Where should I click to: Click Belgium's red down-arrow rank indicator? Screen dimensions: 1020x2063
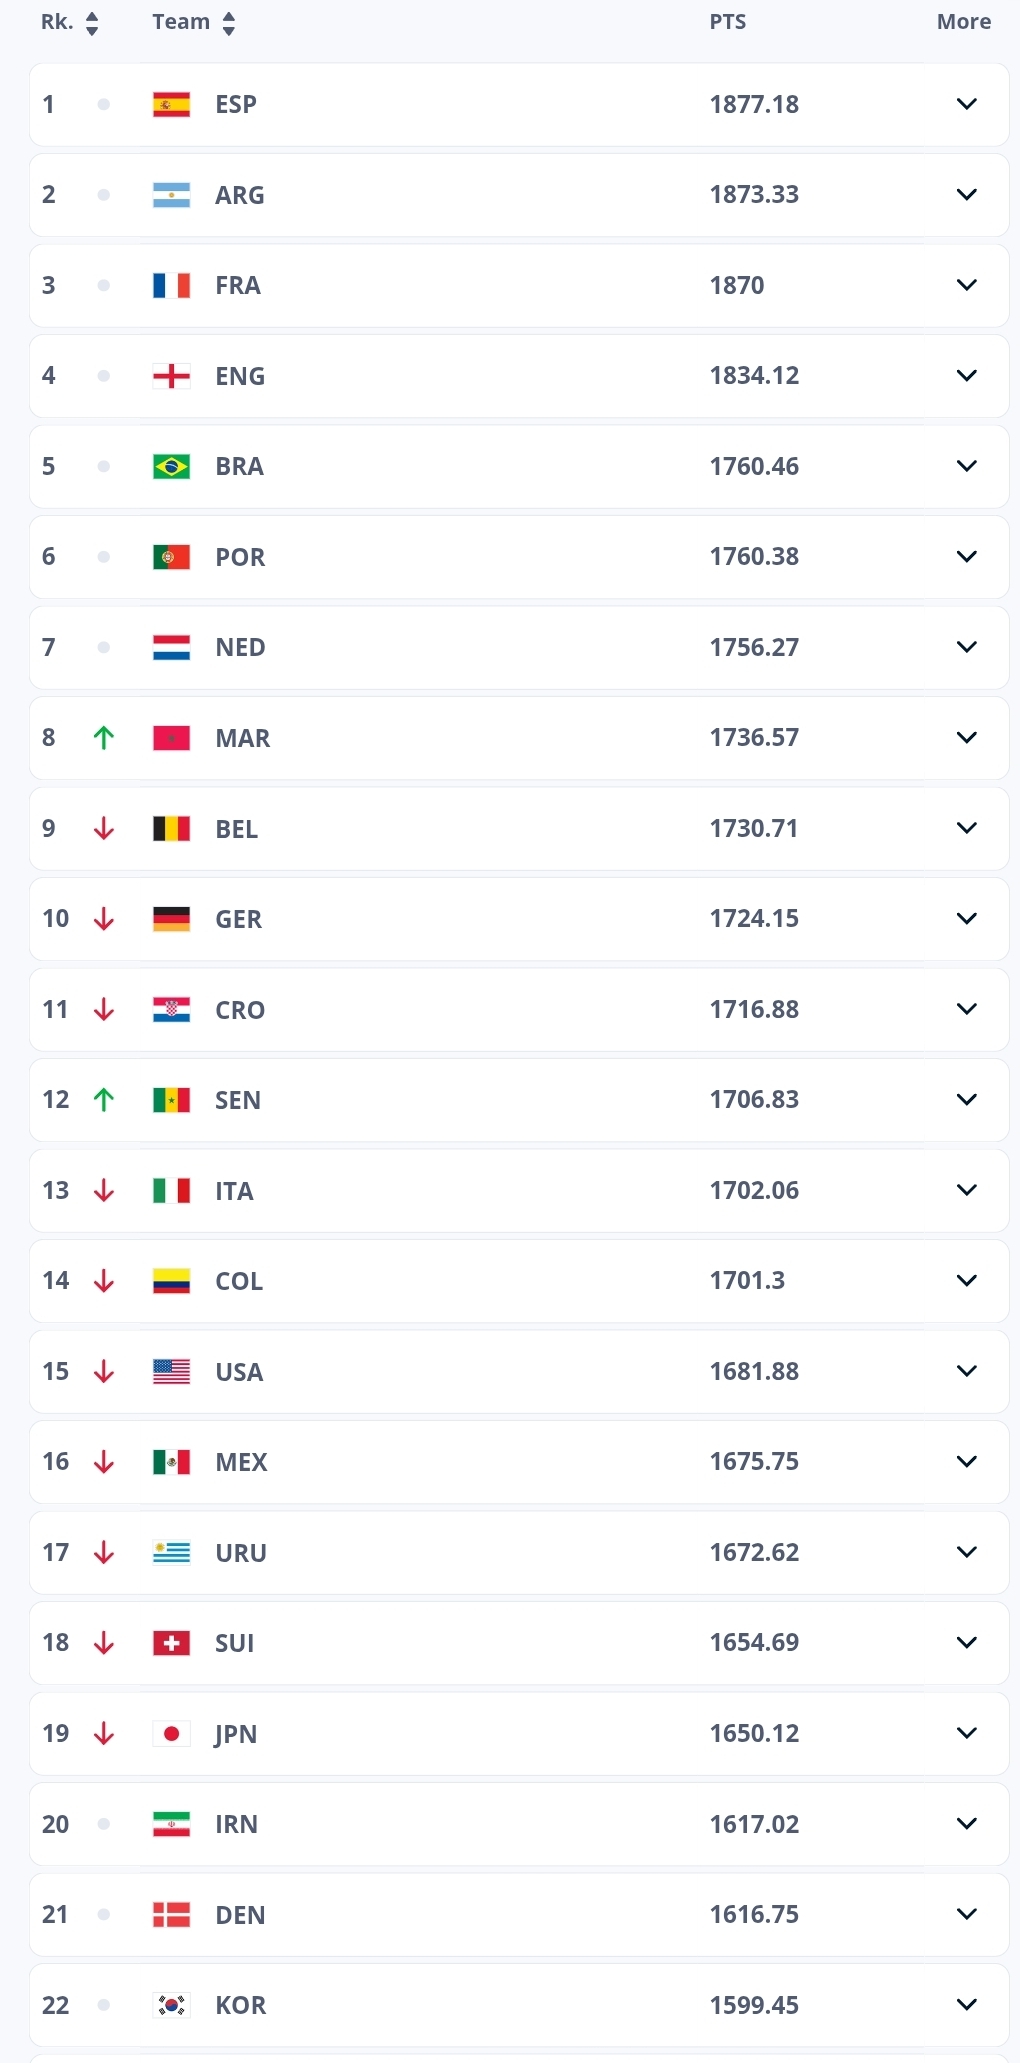[104, 829]
